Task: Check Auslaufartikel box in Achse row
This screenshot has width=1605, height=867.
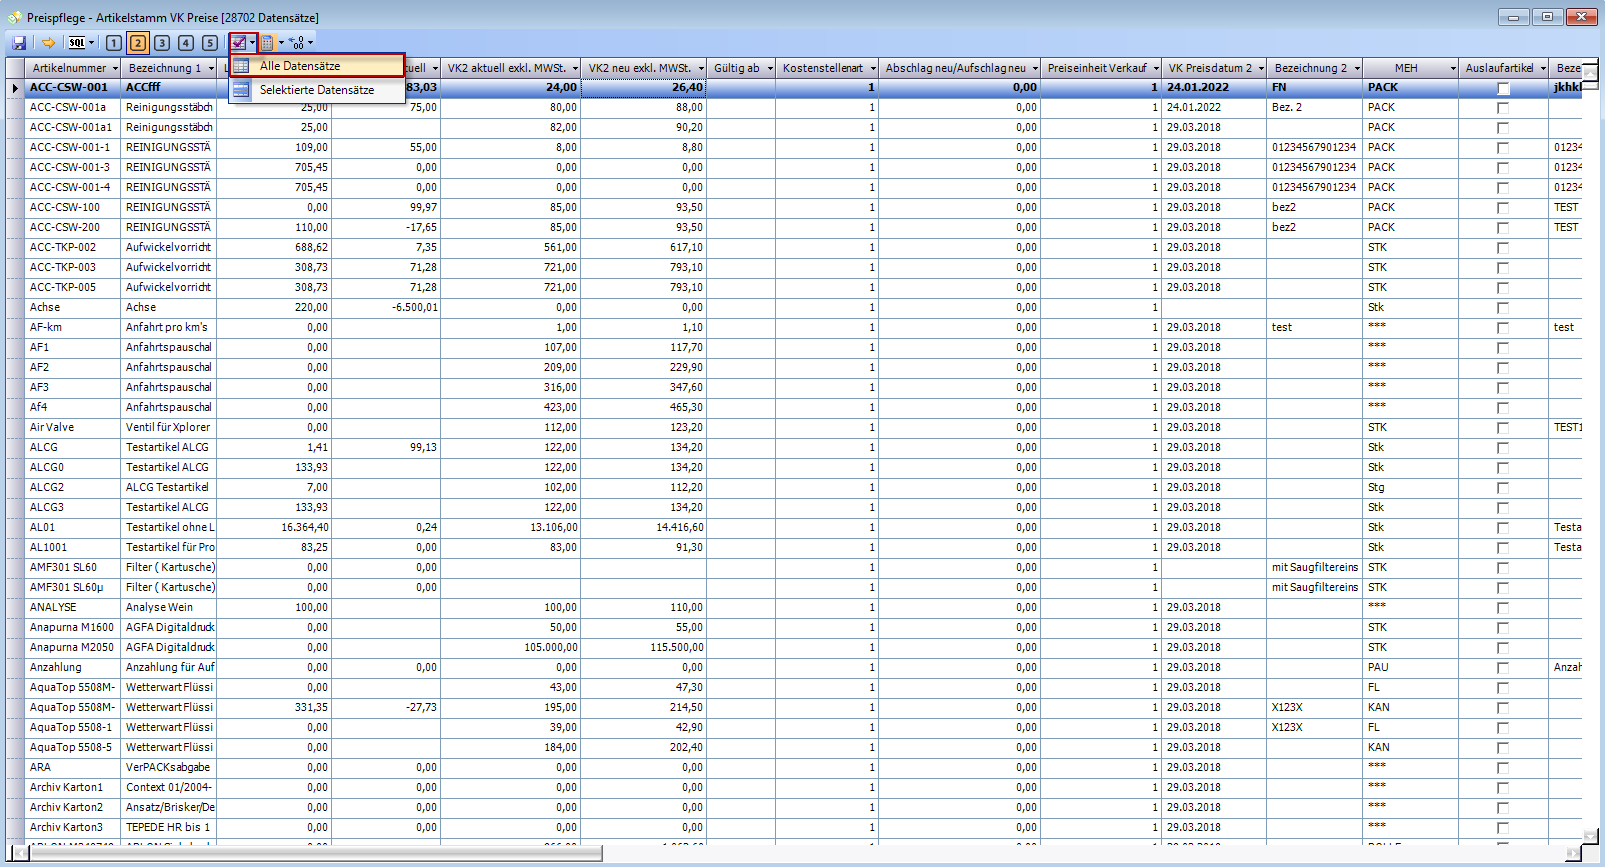Action: [x=1502, y=308]
